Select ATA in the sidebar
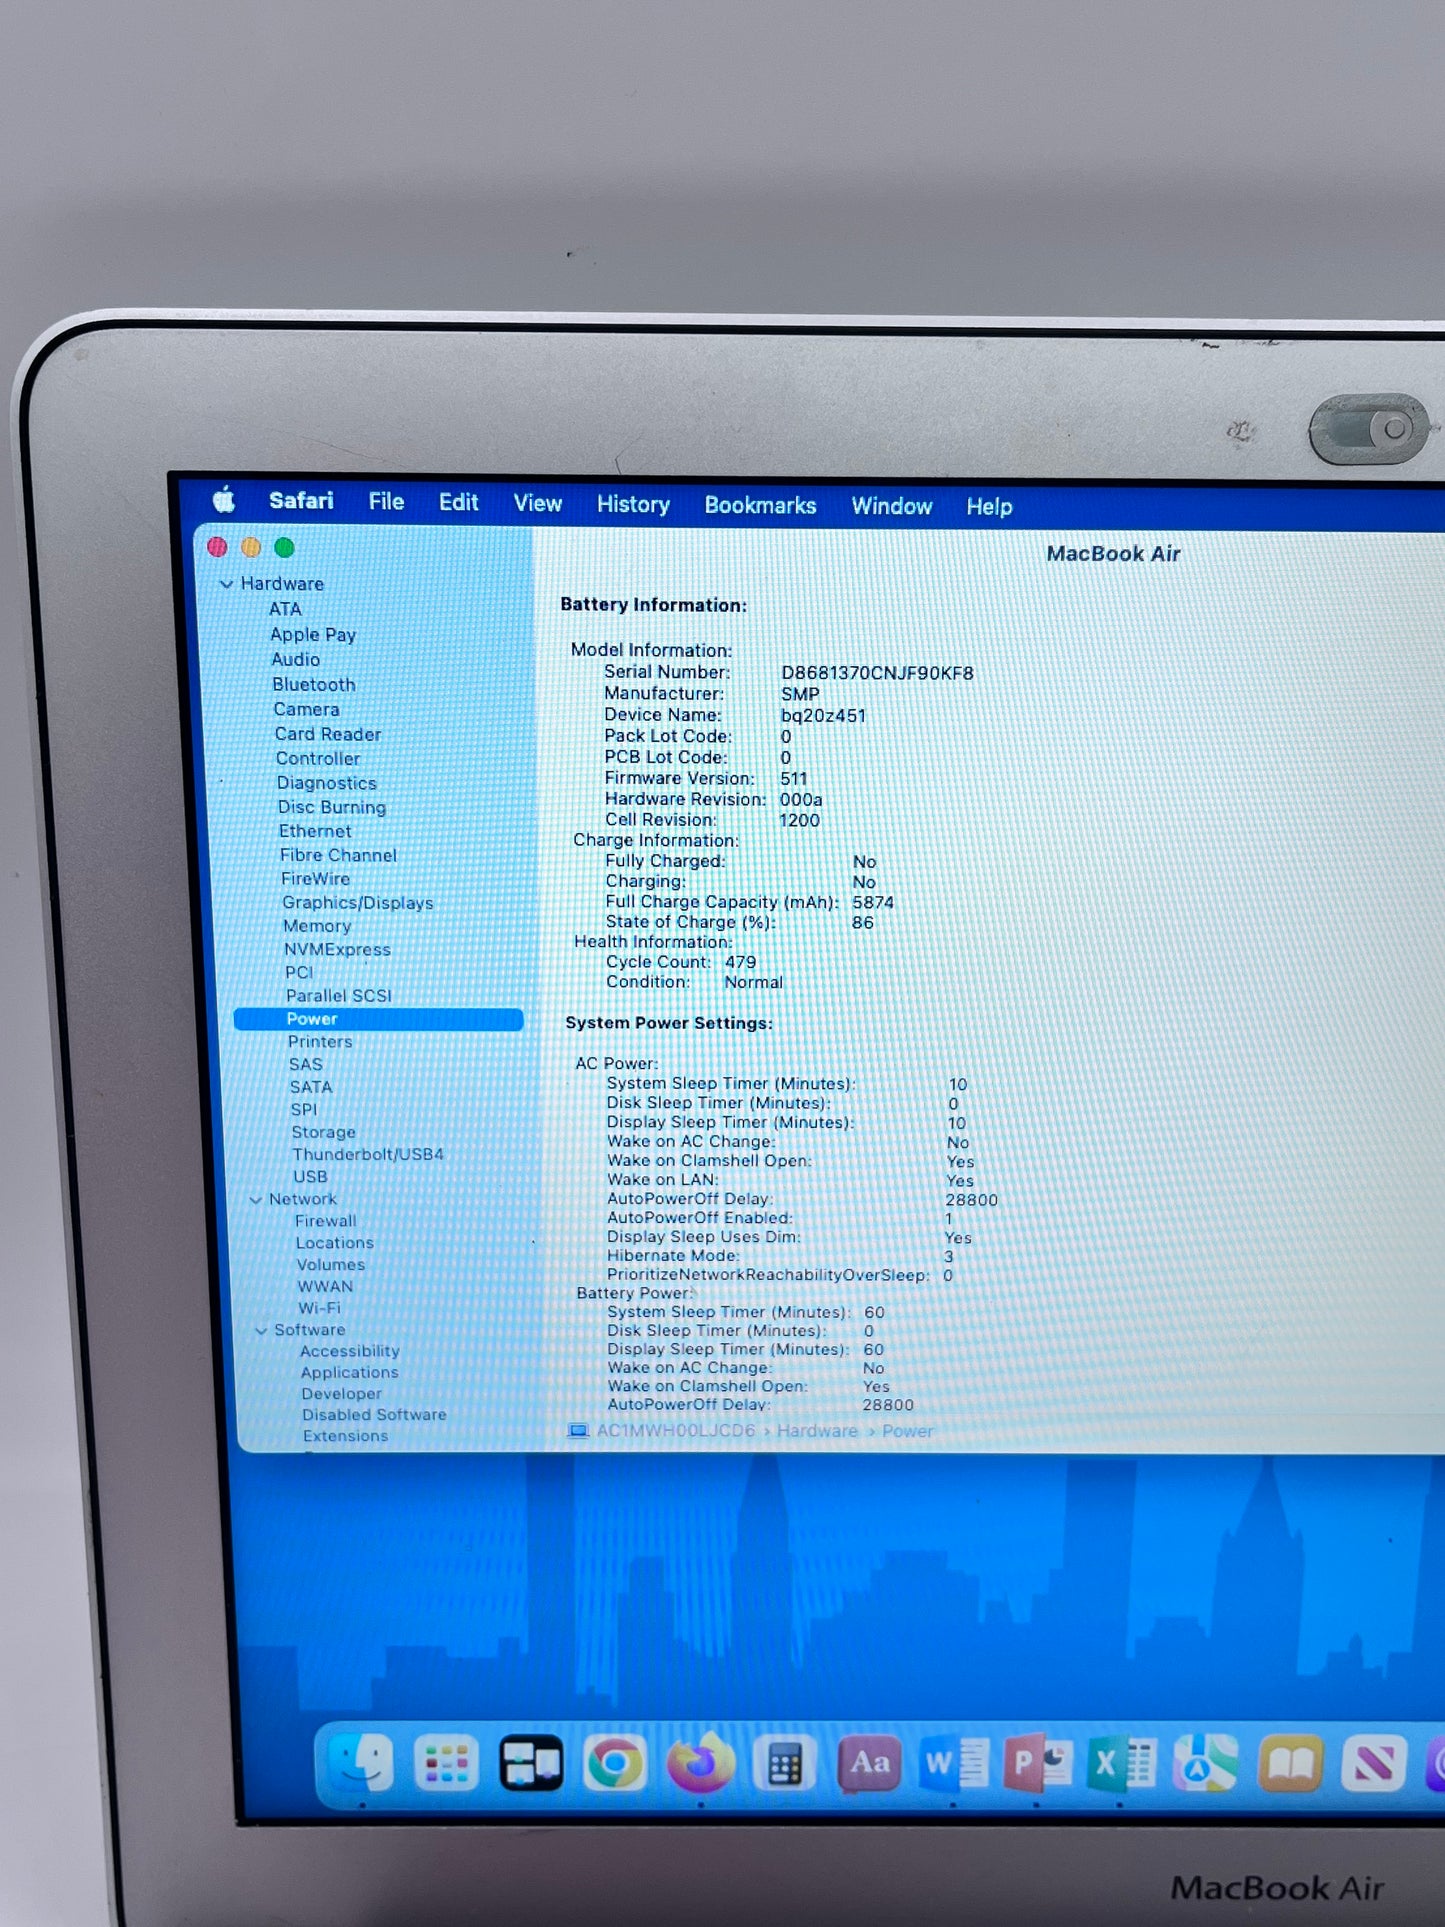Screen dimensions: 1445x1927 [285, 609]
